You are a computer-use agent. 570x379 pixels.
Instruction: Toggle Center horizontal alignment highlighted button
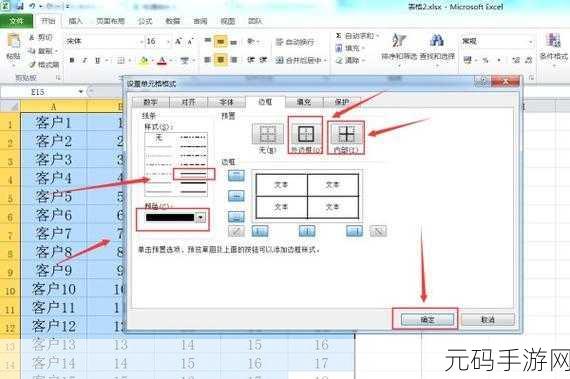220,60
